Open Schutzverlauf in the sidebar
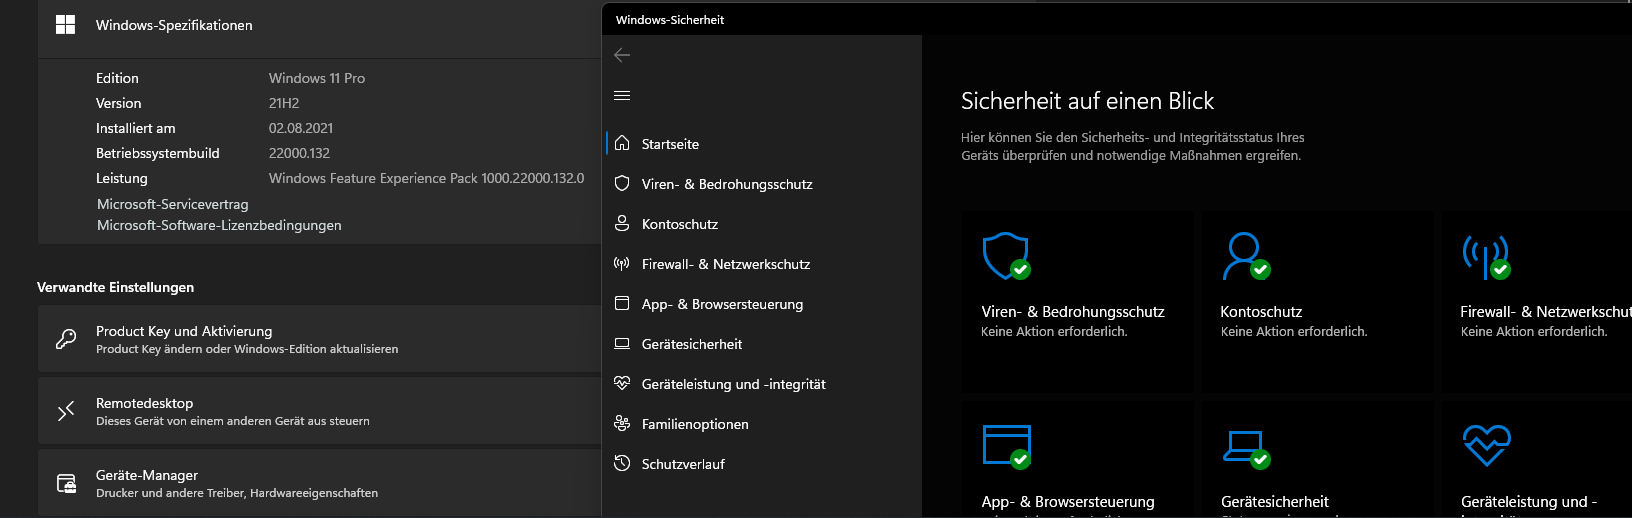 (x=683, y=464)
